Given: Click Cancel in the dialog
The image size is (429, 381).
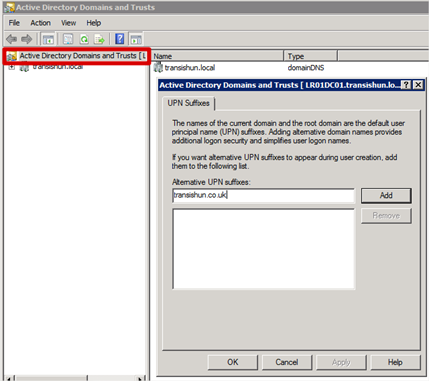Looking at the screenshot, I should coord(287,362).
